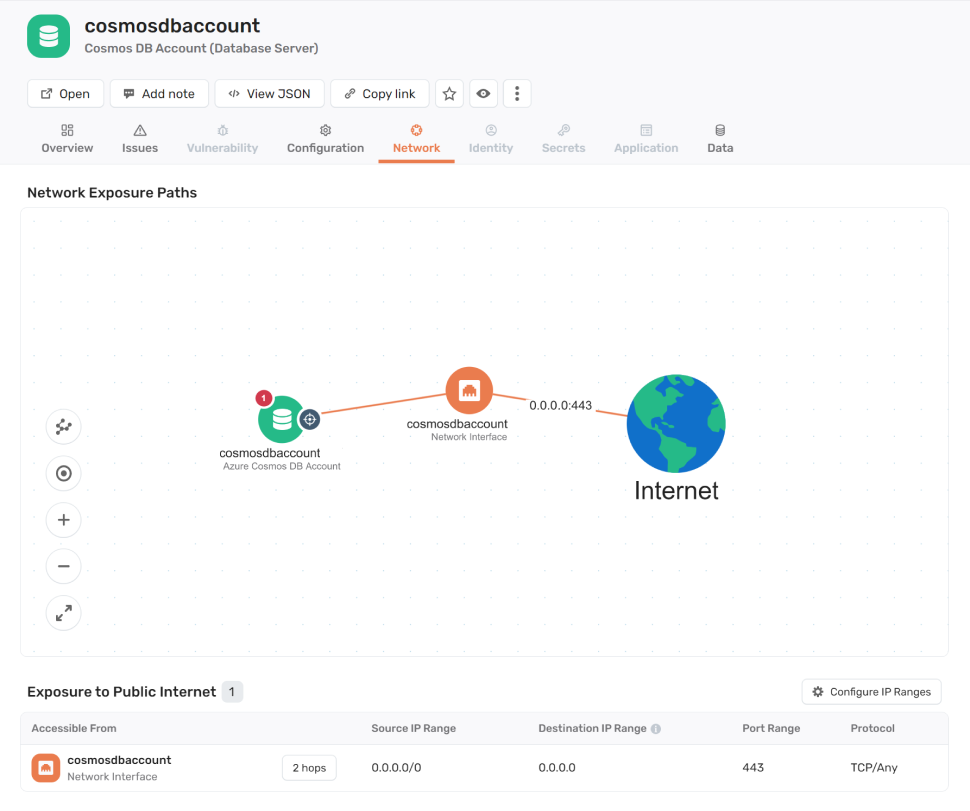The width and height of the screenshot is (970, 811).
Task: Expand graph to fullscreen
Action: [x=64, y=613]
